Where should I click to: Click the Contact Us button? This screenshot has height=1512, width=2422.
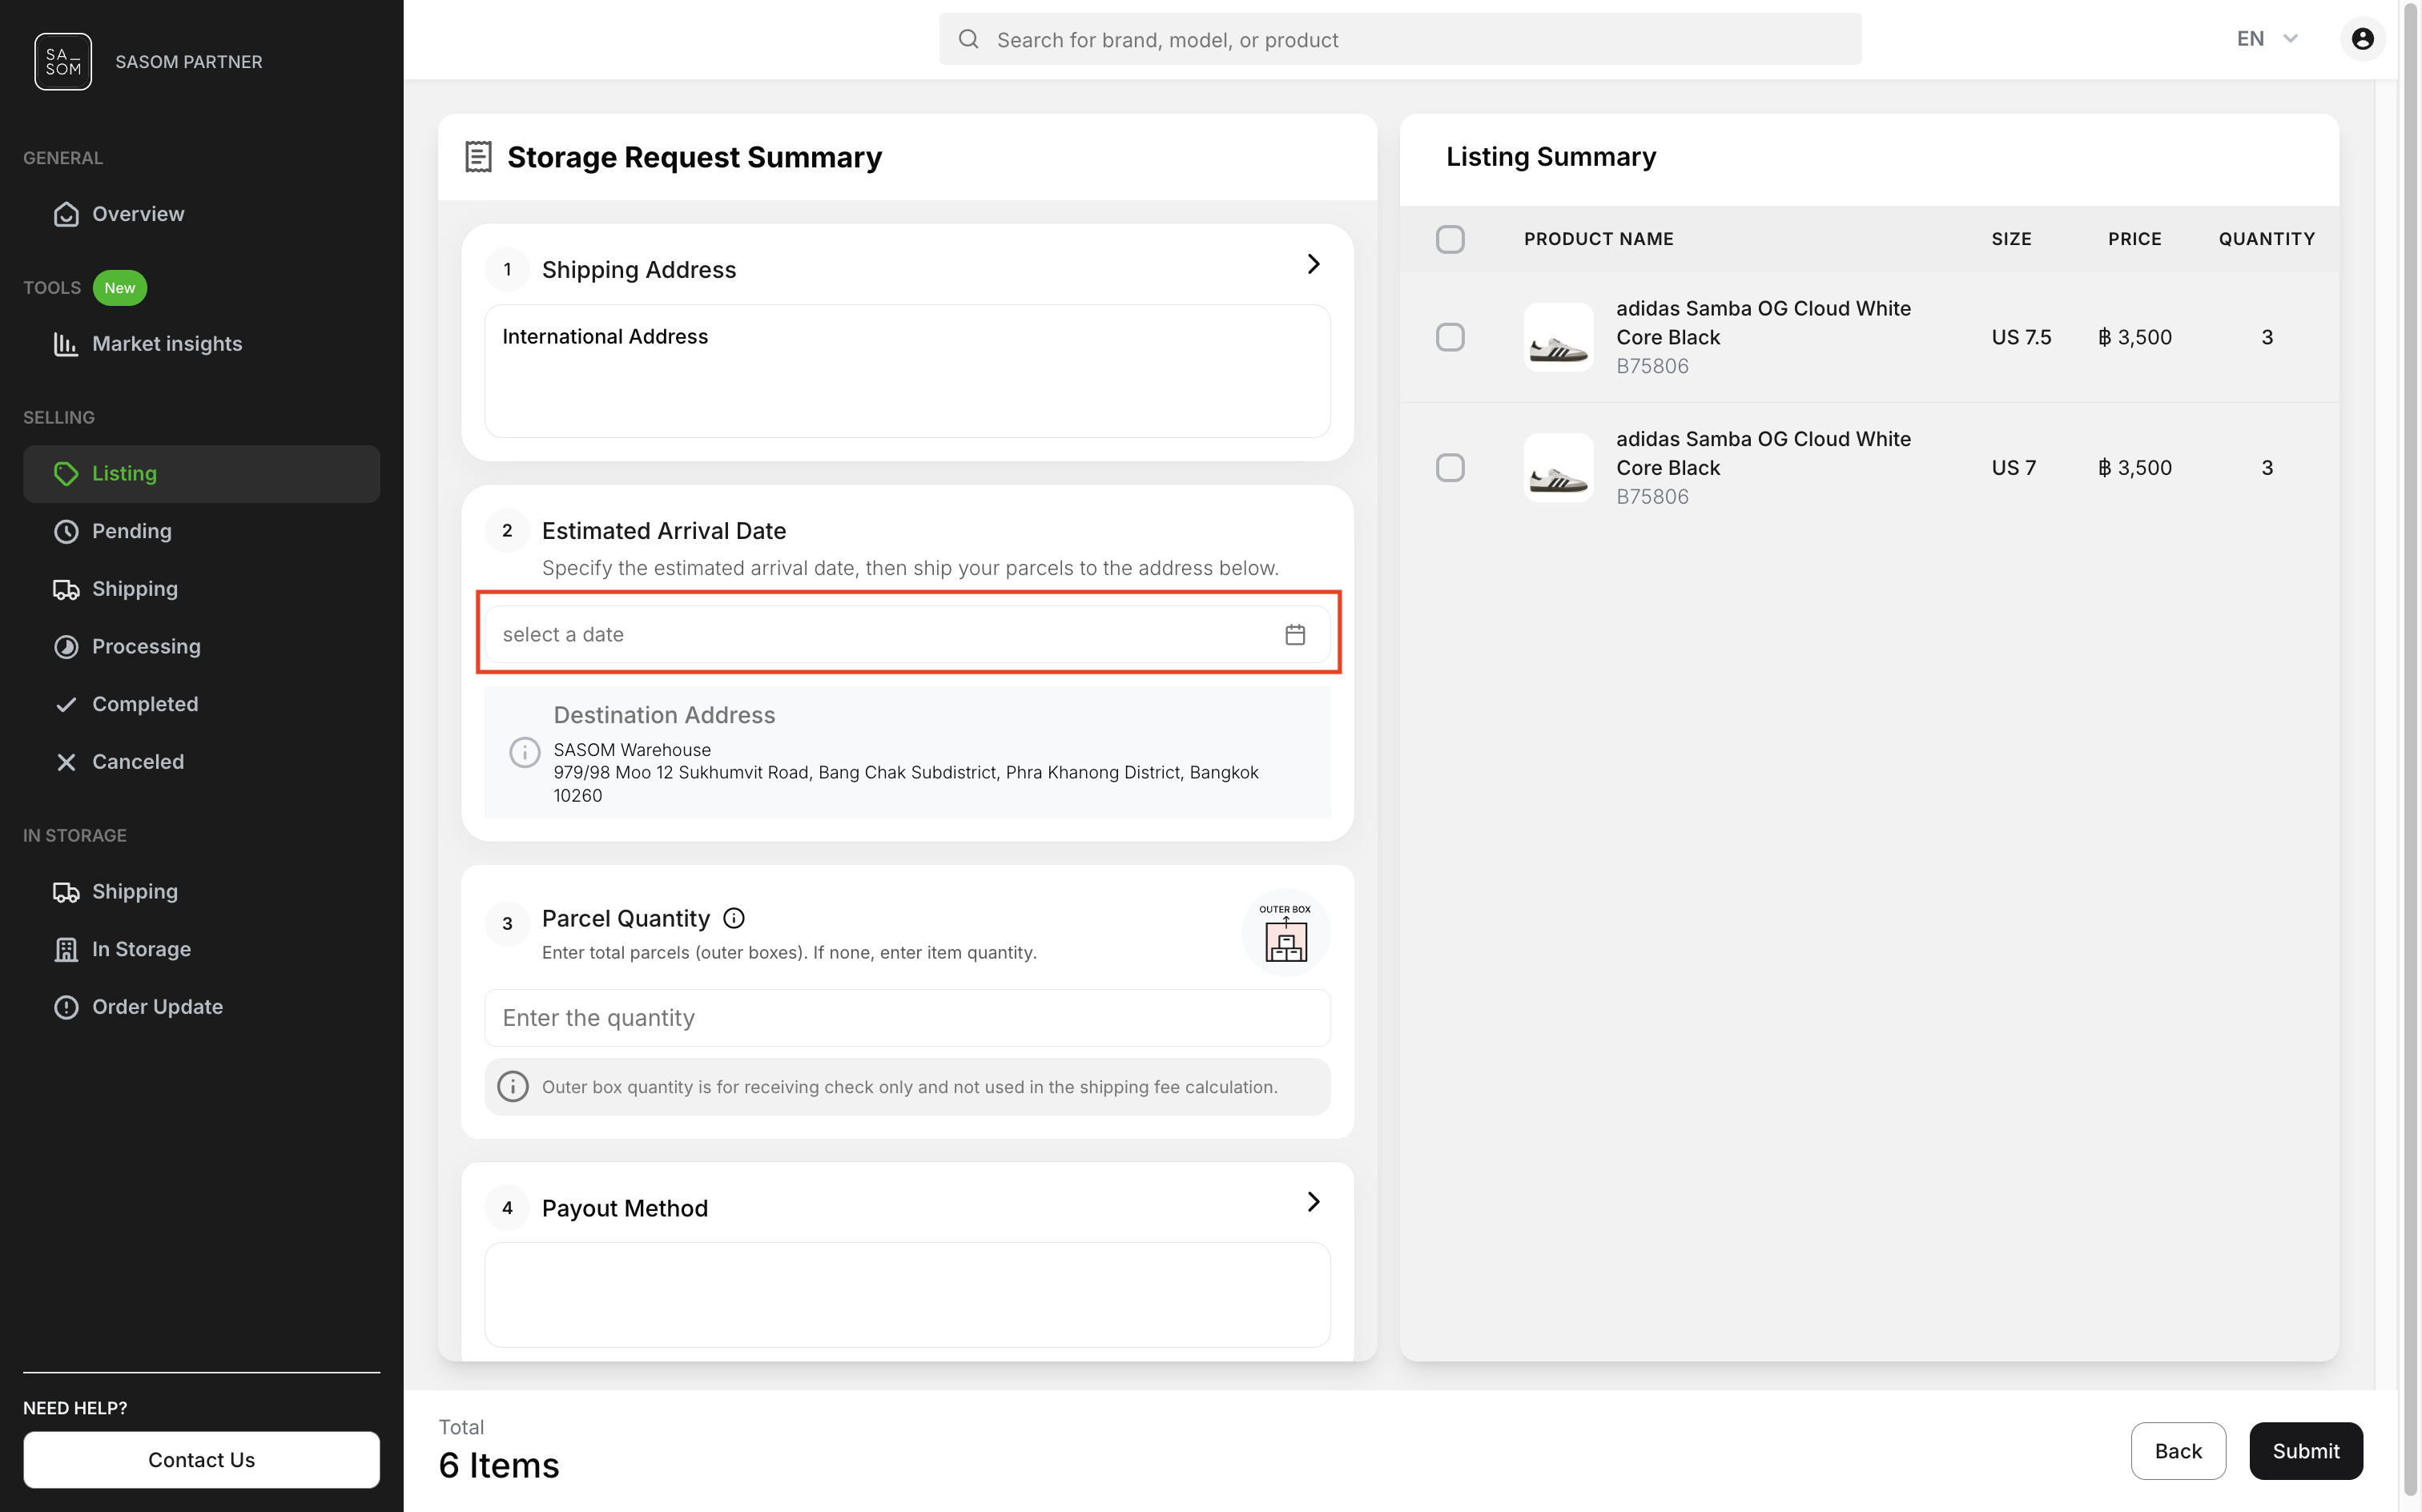[x=201, y=1459]
